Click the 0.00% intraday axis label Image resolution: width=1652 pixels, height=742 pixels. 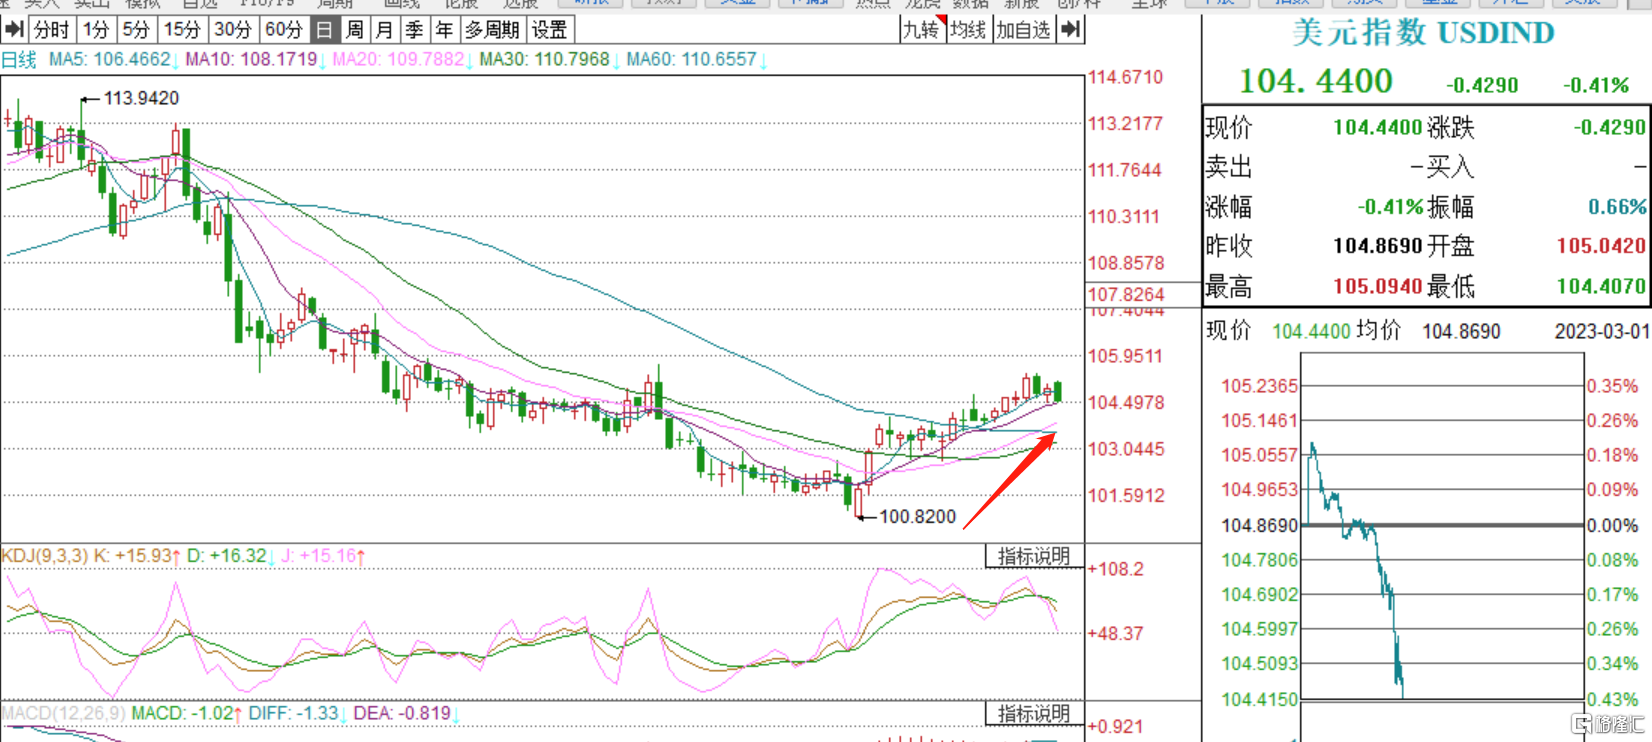point(1612,525)
